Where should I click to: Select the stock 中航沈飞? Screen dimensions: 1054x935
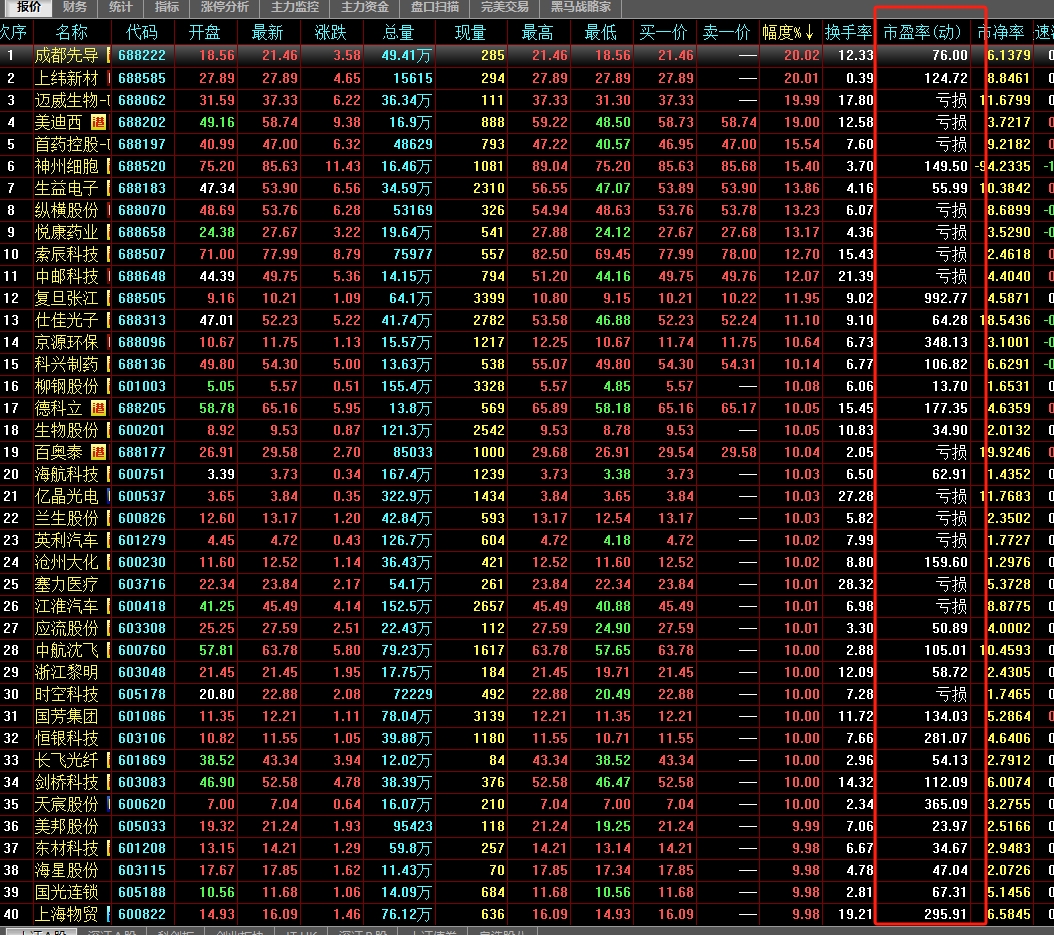pos(67,650)
